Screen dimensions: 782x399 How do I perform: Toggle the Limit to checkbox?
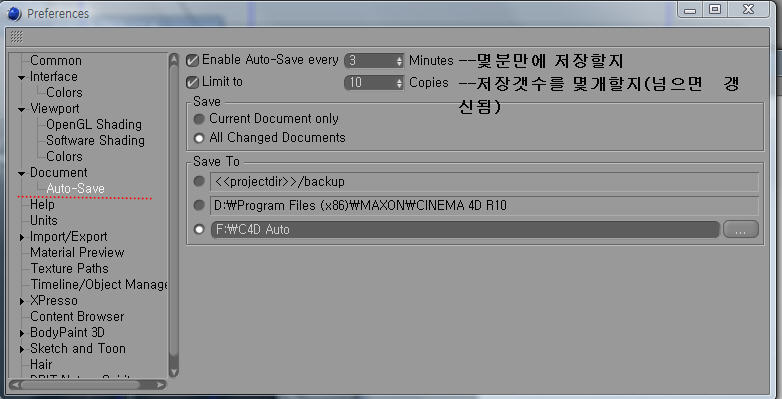click(192, 82)
